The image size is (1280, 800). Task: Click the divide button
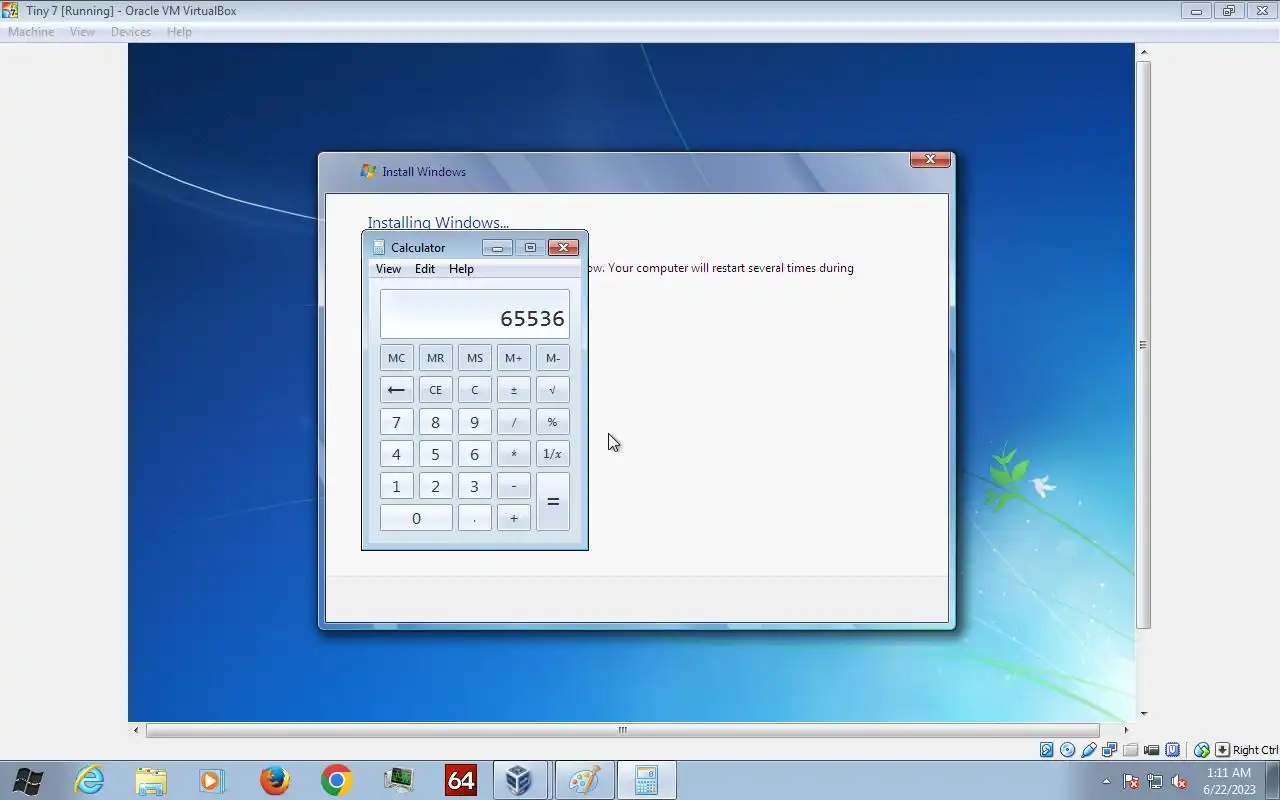[x=514, y=422]
